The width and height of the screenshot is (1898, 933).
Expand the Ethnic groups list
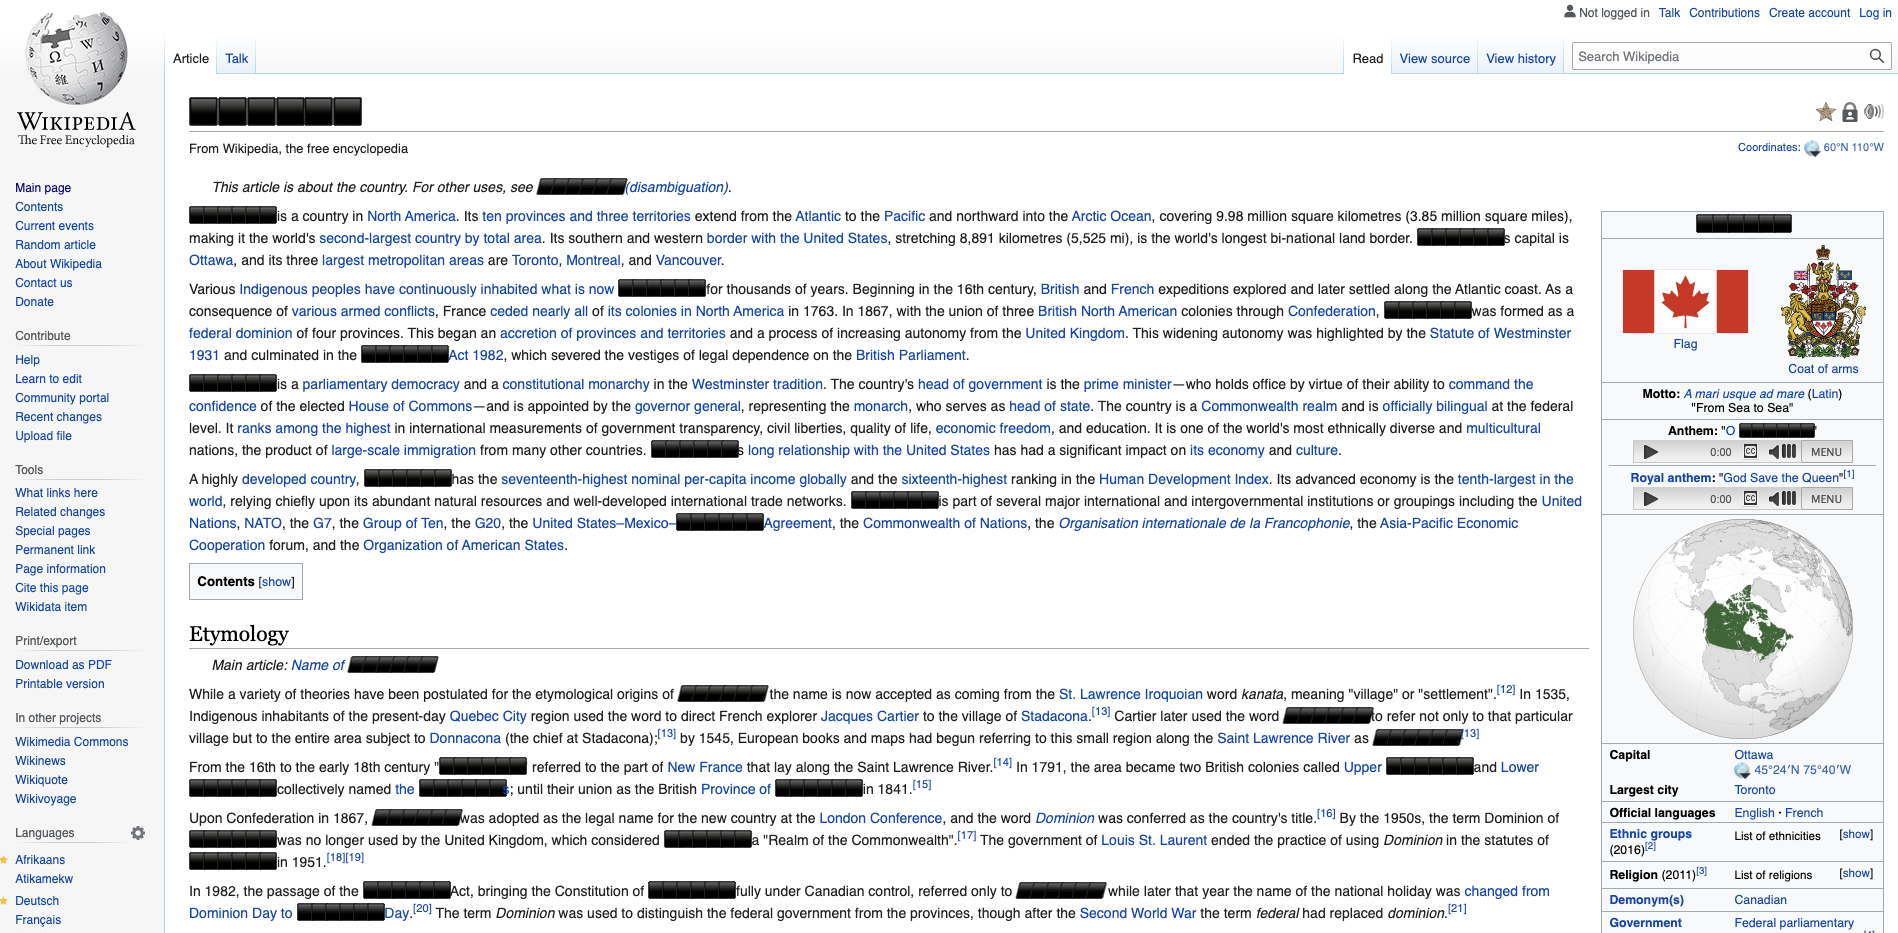coord(1856,834)
